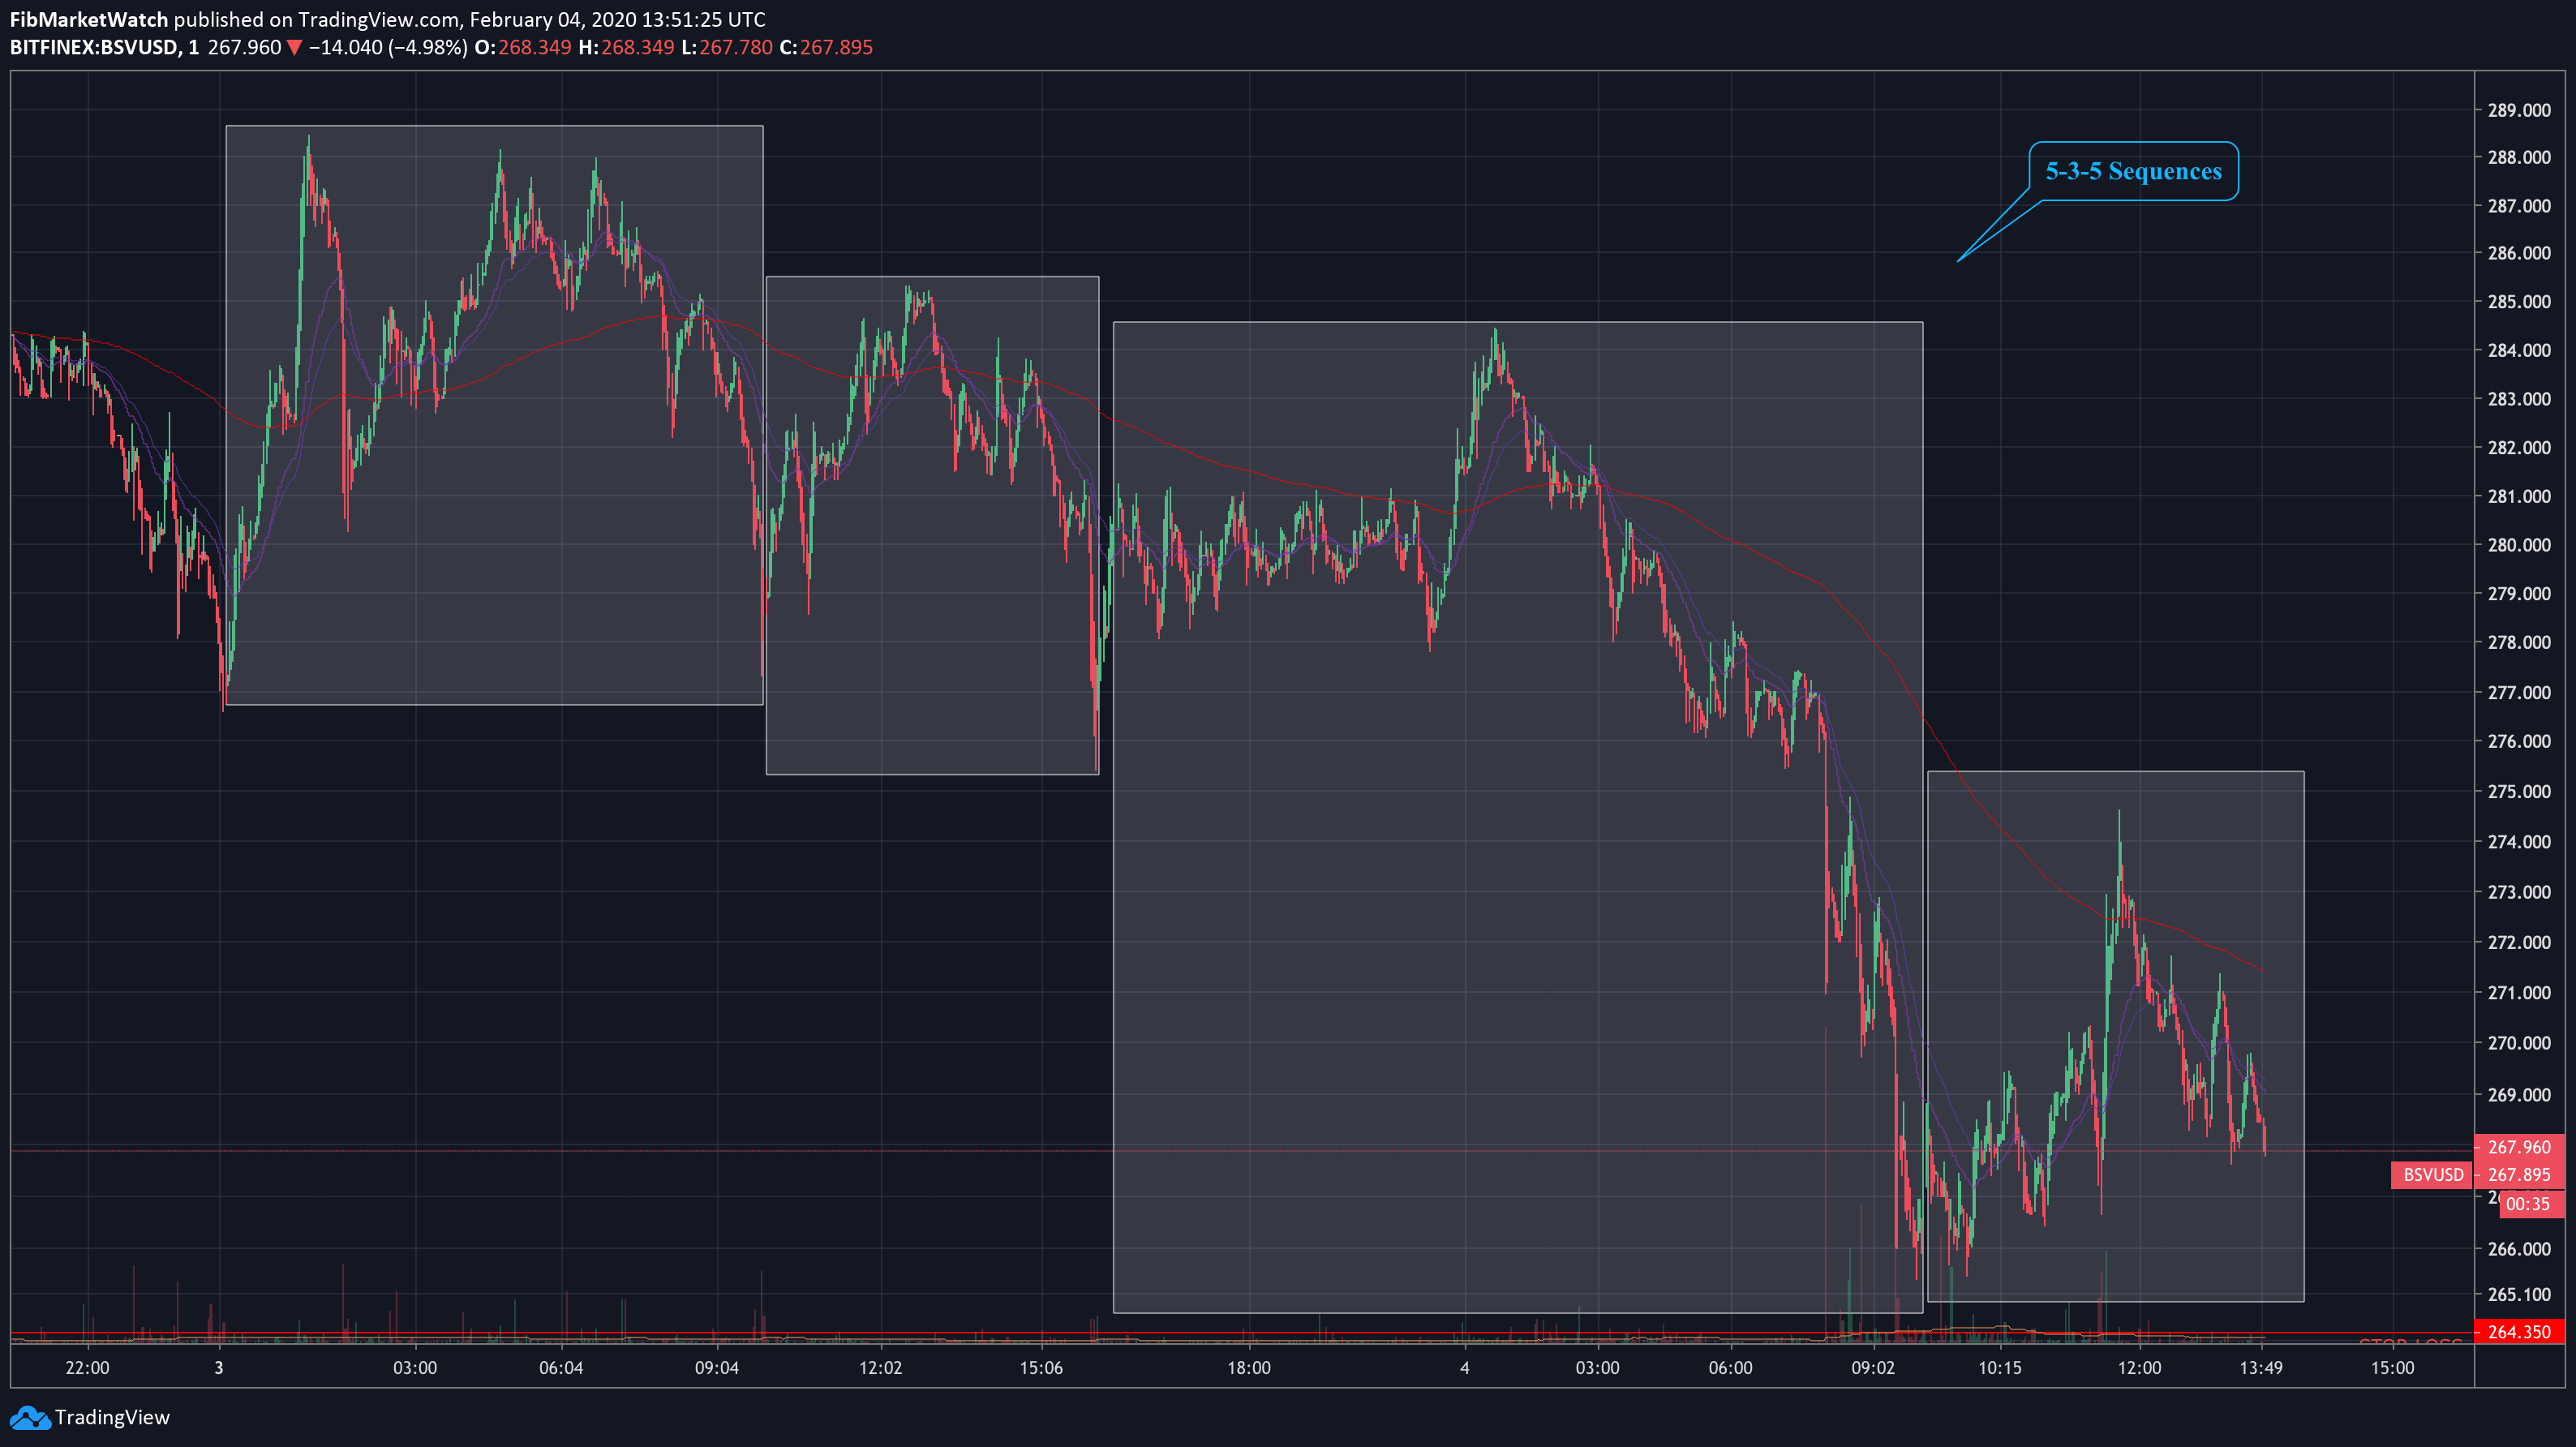Click the day '4' date axis label
This screenshot has width=2576, height=1447.
[x=1464, y=1367]
